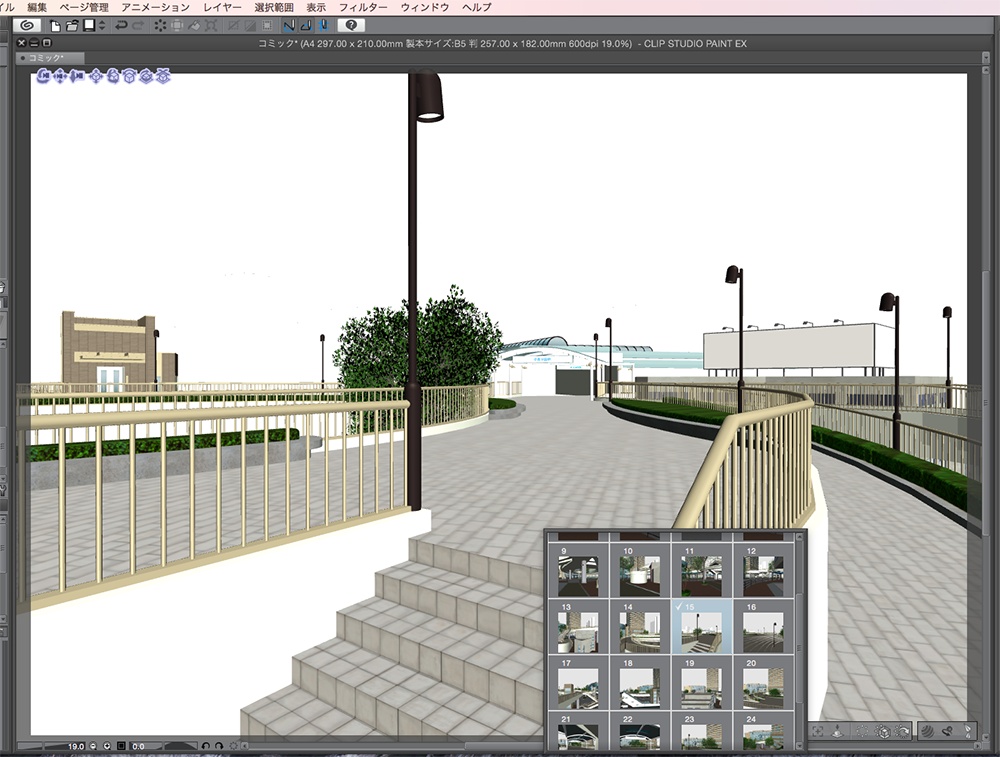Click the rotate camera 3D manipulator icon

point(44,77)
